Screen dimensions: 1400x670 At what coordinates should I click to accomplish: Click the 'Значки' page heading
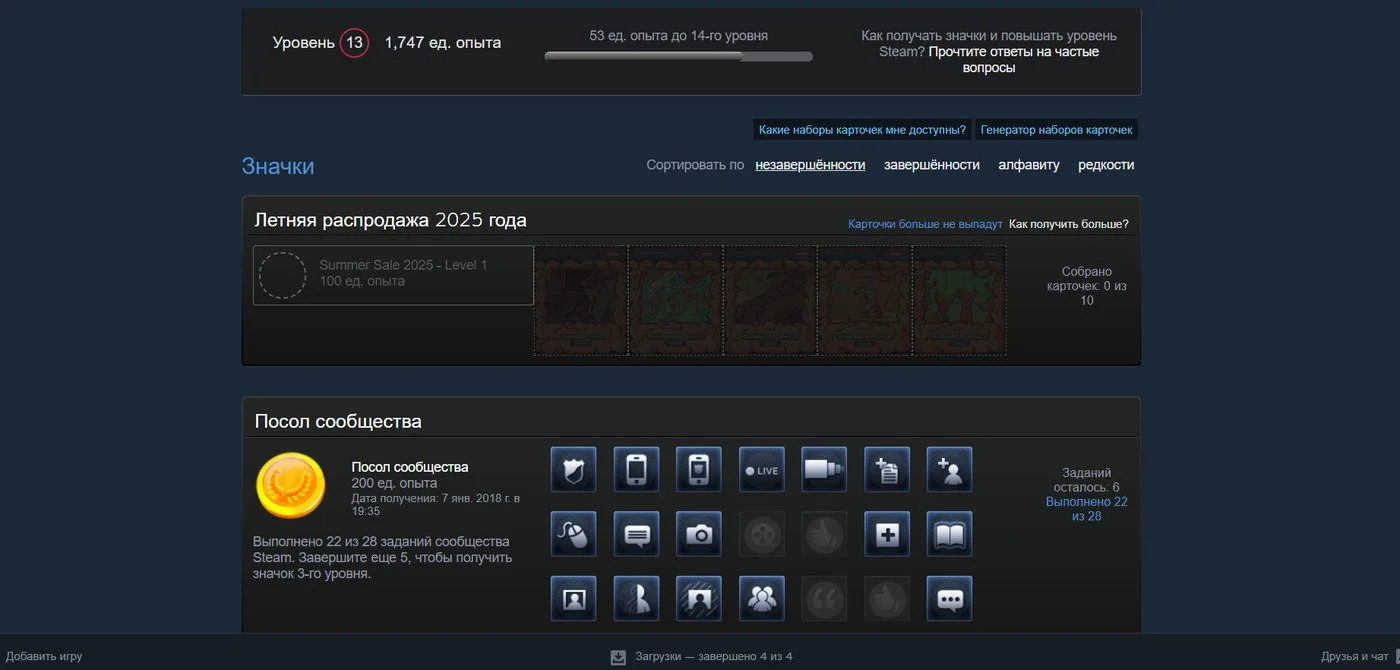pos(278,166)
